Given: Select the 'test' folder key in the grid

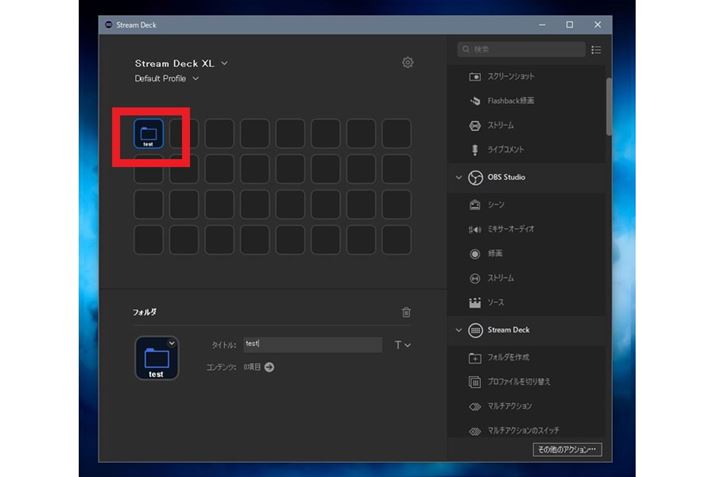Looking at the screenshot, I should pyautogui.click(x=149, y=133).
